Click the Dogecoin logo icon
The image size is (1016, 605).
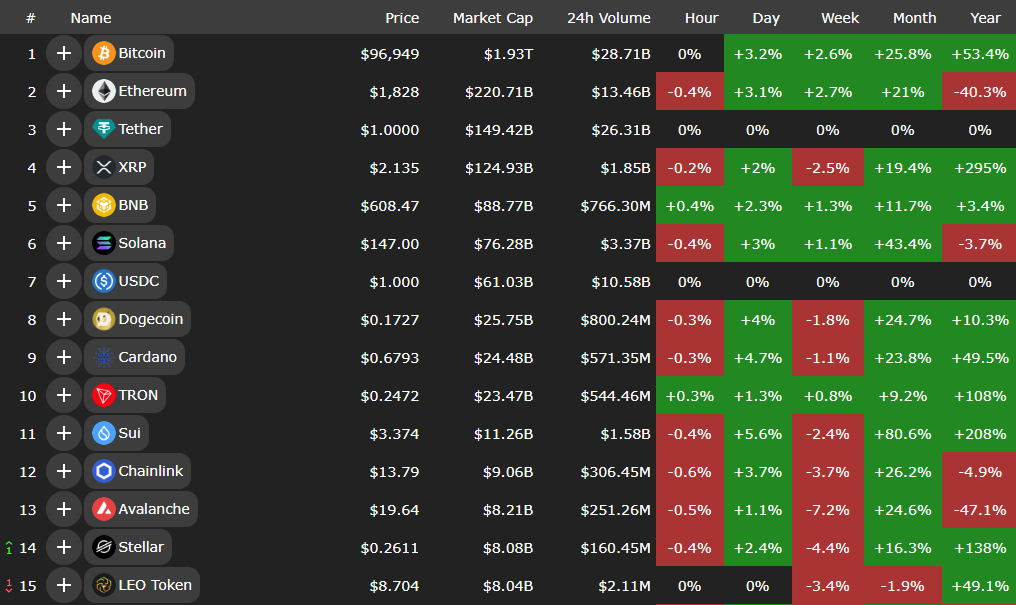click(x=103, y=319)
